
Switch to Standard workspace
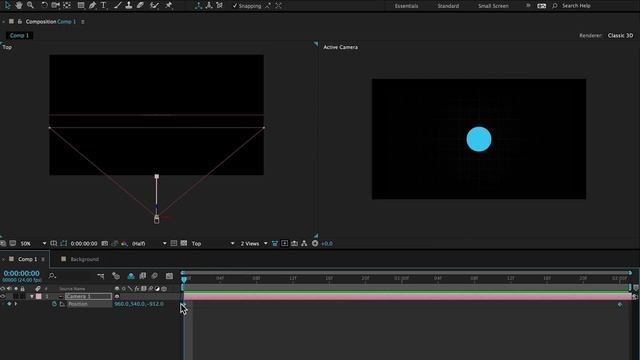tap(448, 6)
